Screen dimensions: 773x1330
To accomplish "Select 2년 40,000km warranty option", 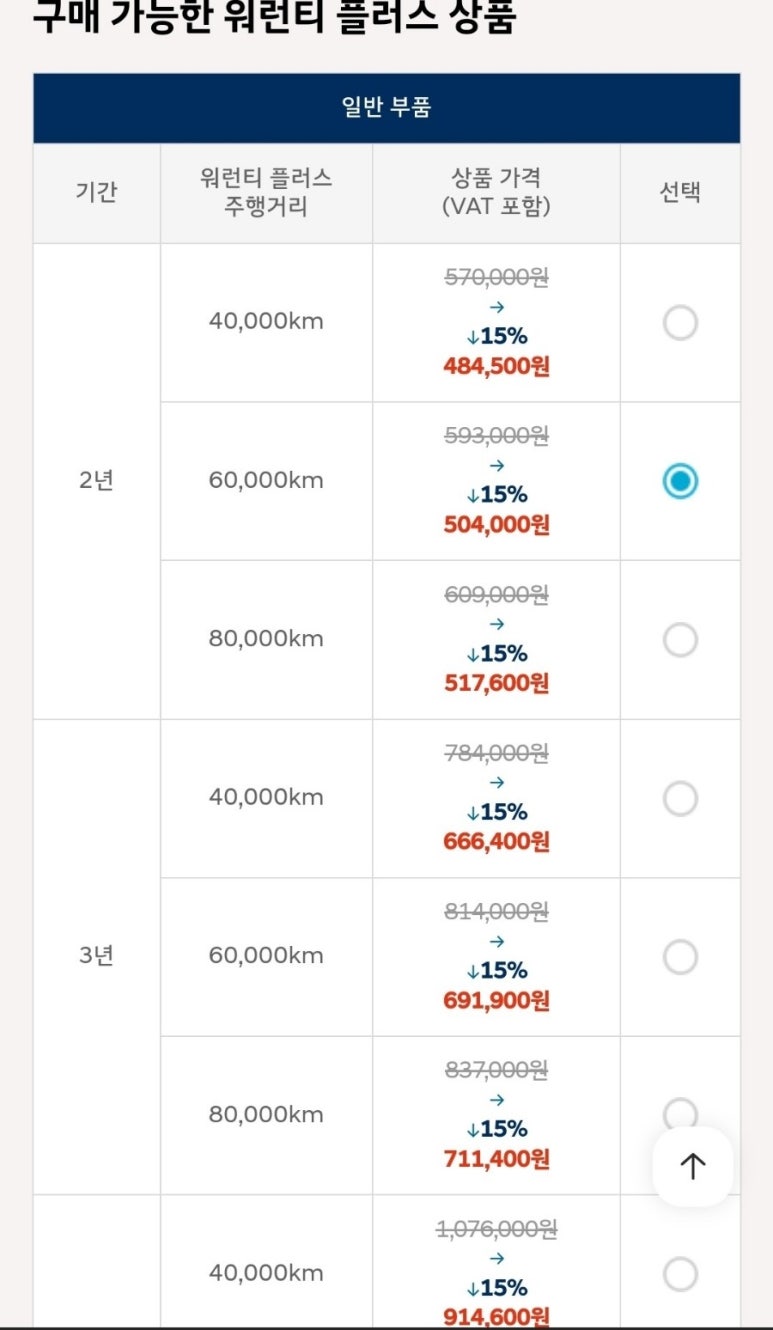I will tap(680, 323).
